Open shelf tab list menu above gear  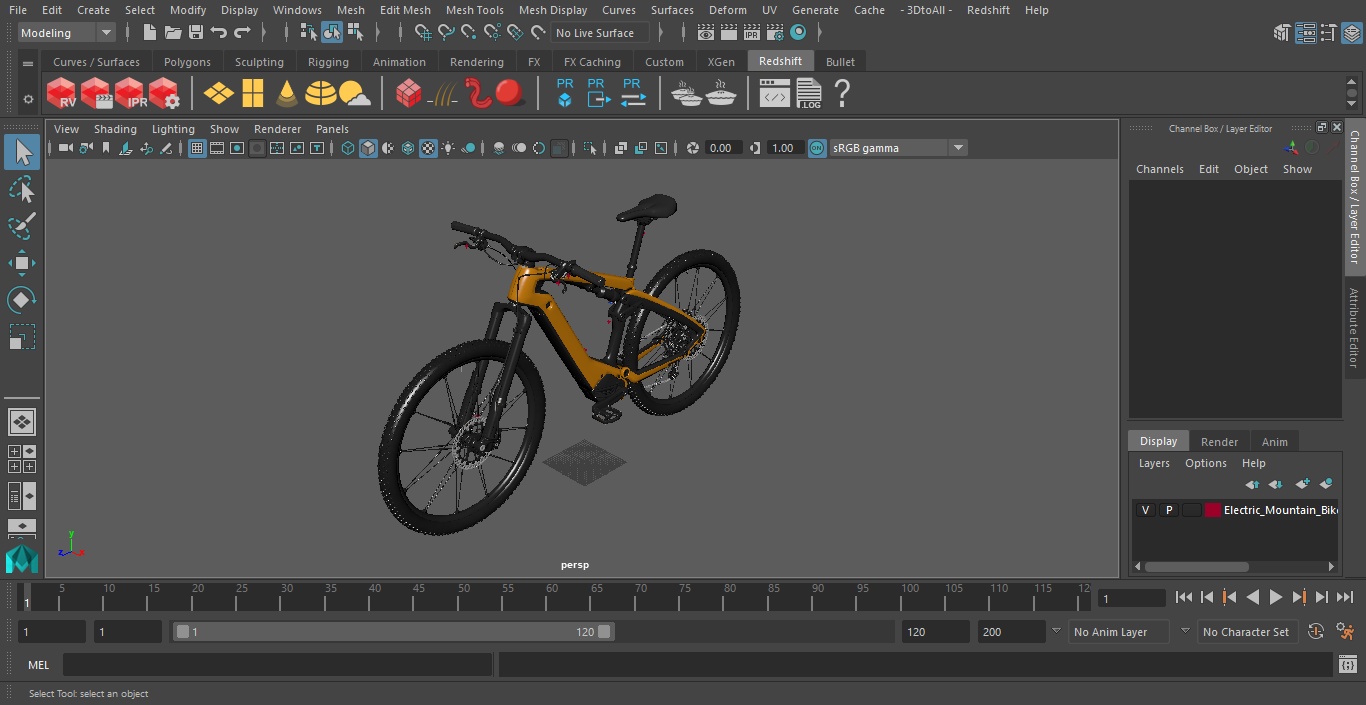point(28,62)
